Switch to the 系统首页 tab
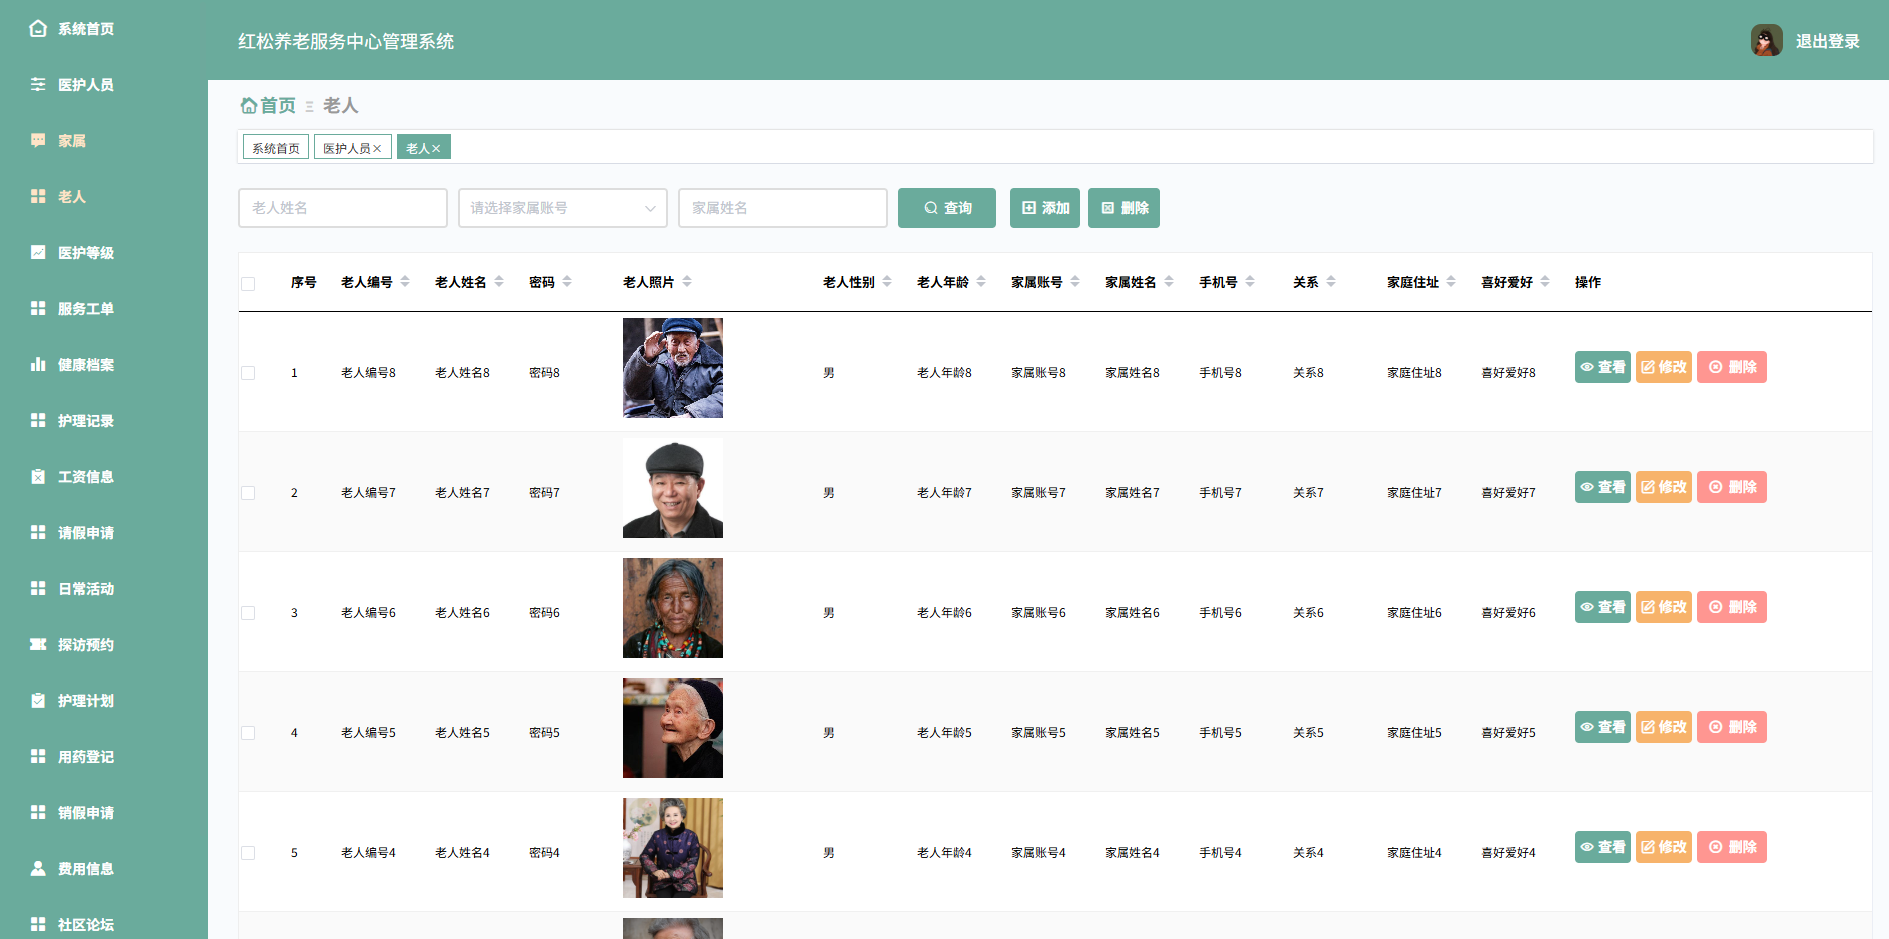1889x939 pixels. click(276, 148)
